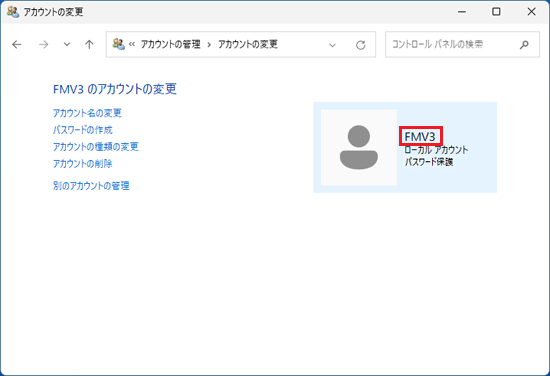This screenshot has width=550, height=376.
Task: Click the FMV3 のアカウントの変更 heading
Action: 115,89
